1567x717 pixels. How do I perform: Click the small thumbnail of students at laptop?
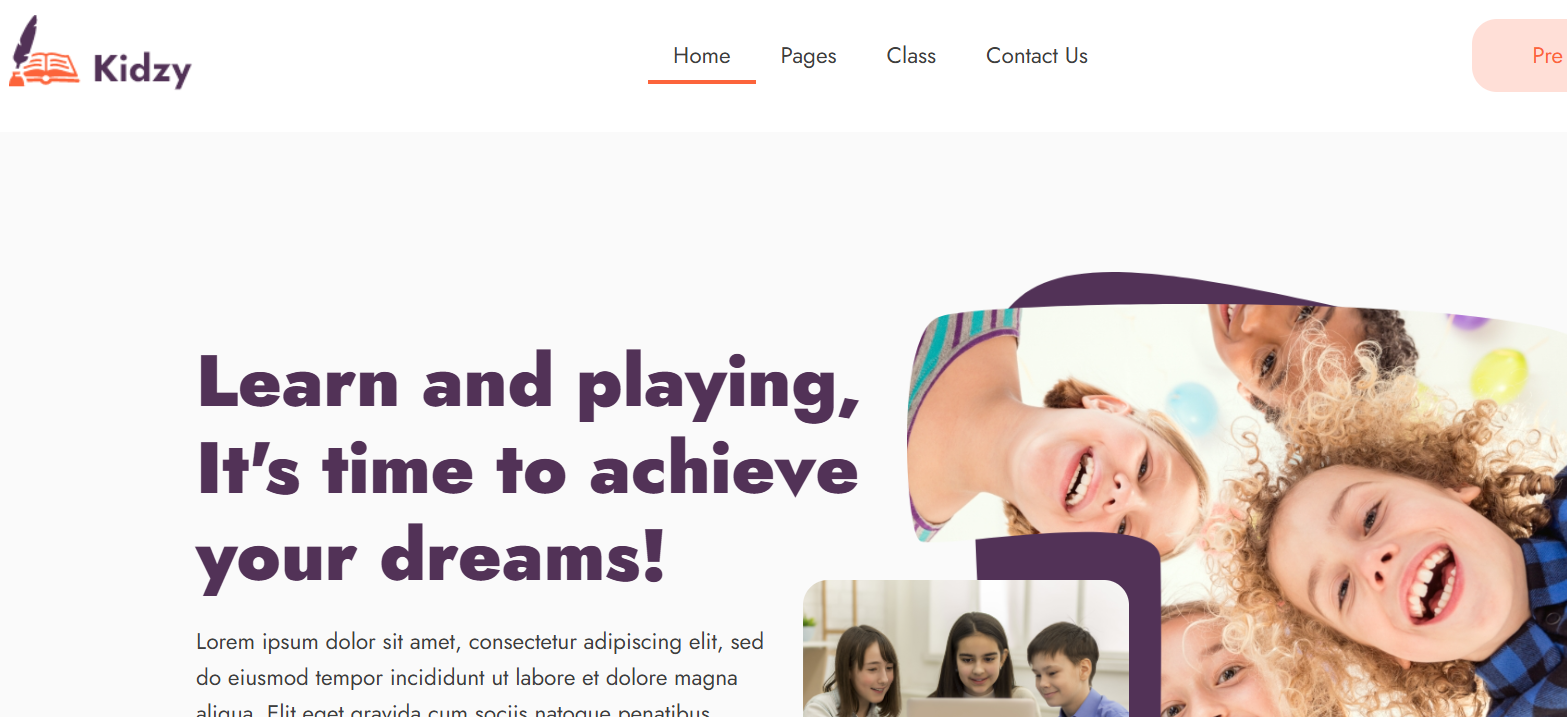click(x=966, y=648)
